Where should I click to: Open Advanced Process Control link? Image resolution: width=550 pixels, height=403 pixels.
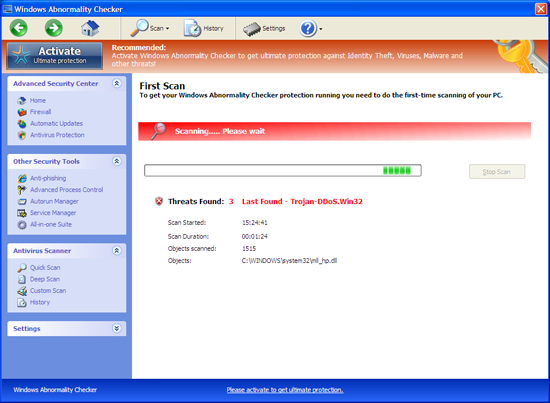coord(67,190)
